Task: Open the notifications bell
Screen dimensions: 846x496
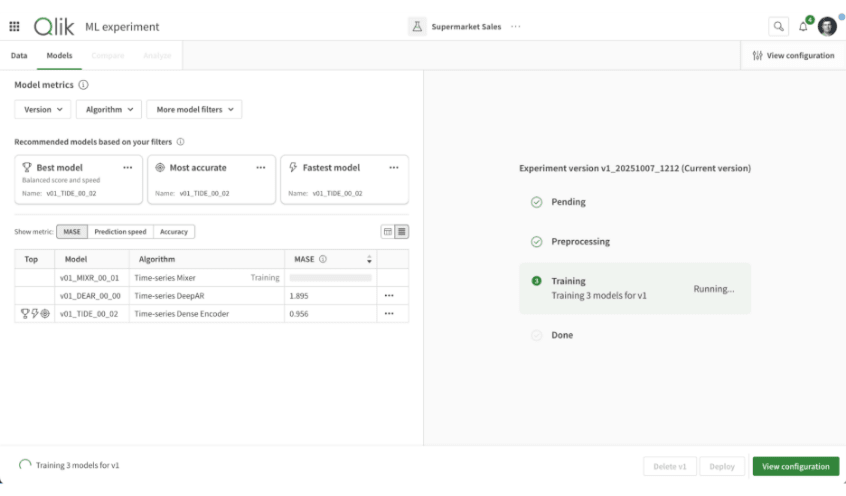Action: tap(803, 27)
